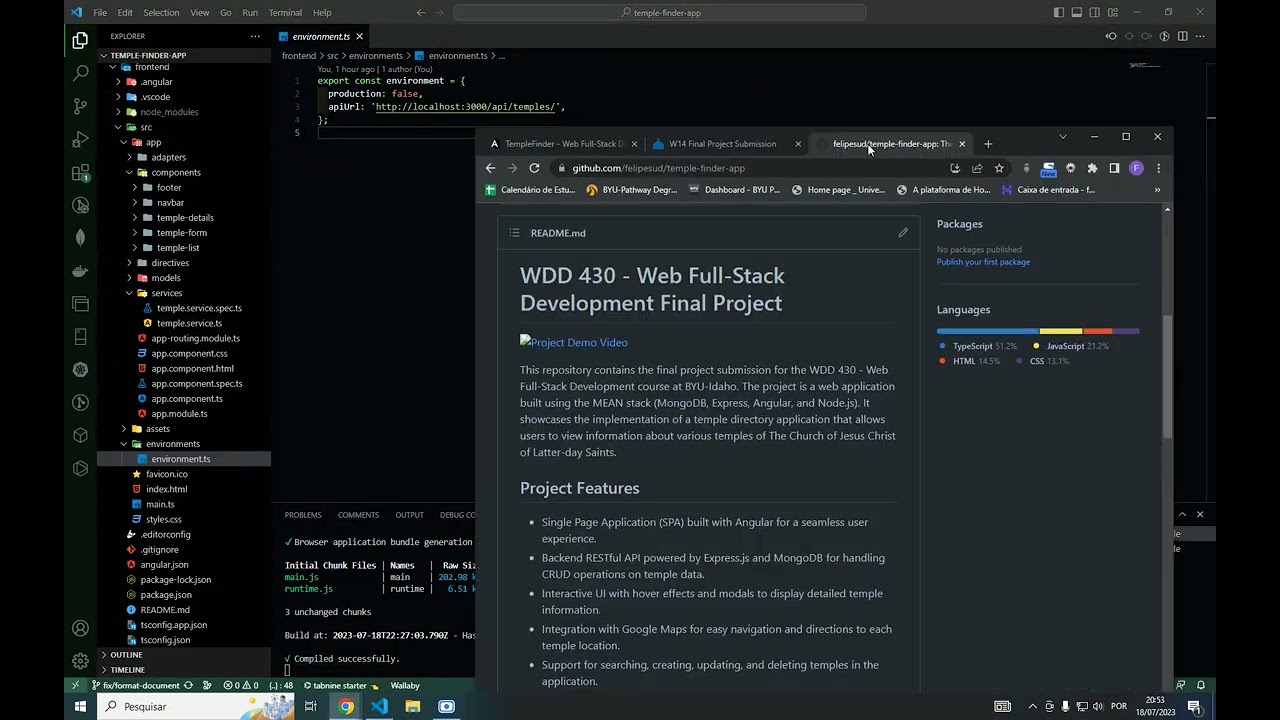Open Accounts icon in VS Code activity bar
This screenshot has width=1280, height=720.
[x=80, y=628]
